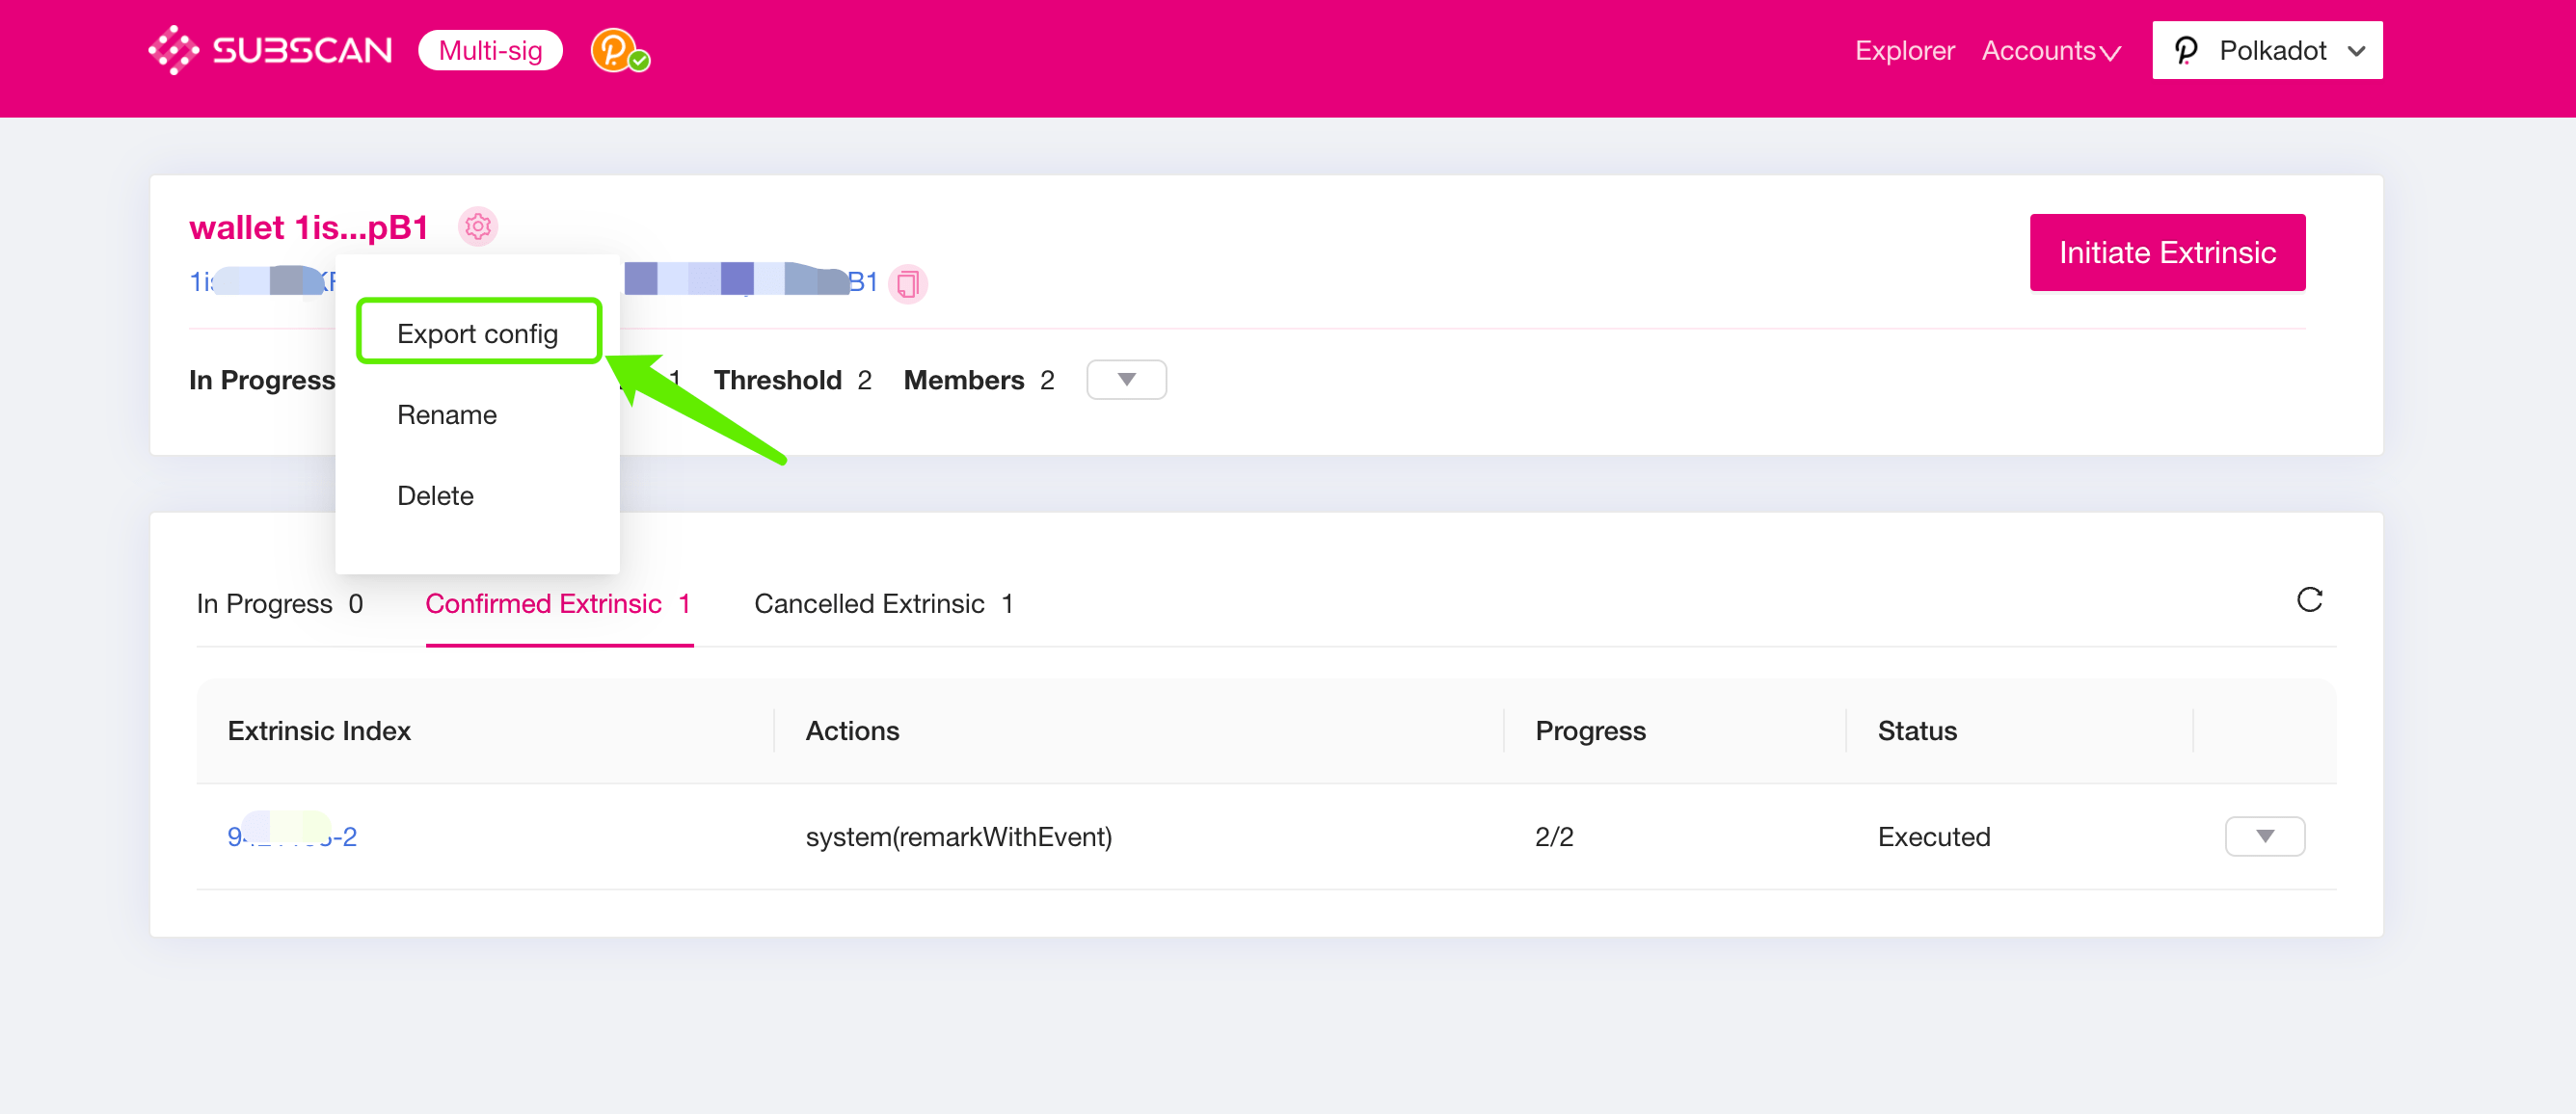Expand the executed extrinsic row details
2576x1114 pixels.
2264,836
